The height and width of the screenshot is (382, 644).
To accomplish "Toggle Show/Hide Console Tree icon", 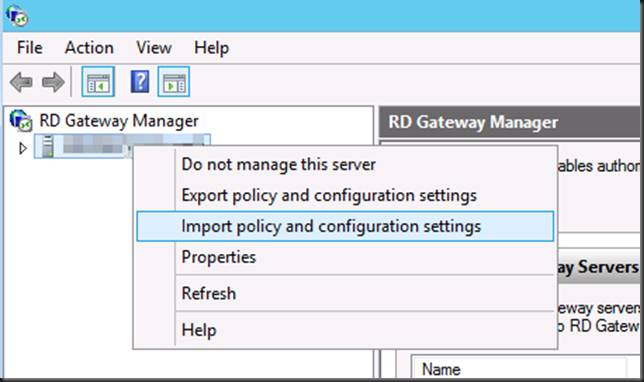I will coord(98,82).
